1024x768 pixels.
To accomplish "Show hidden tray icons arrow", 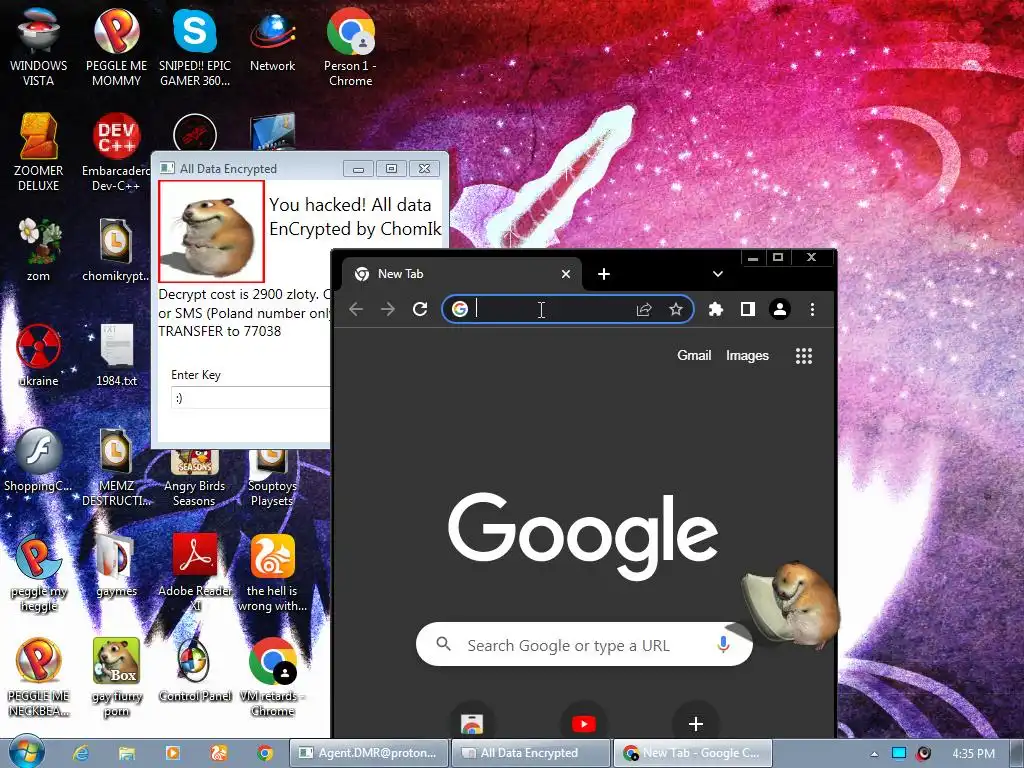I will click(x=874, y=754).
